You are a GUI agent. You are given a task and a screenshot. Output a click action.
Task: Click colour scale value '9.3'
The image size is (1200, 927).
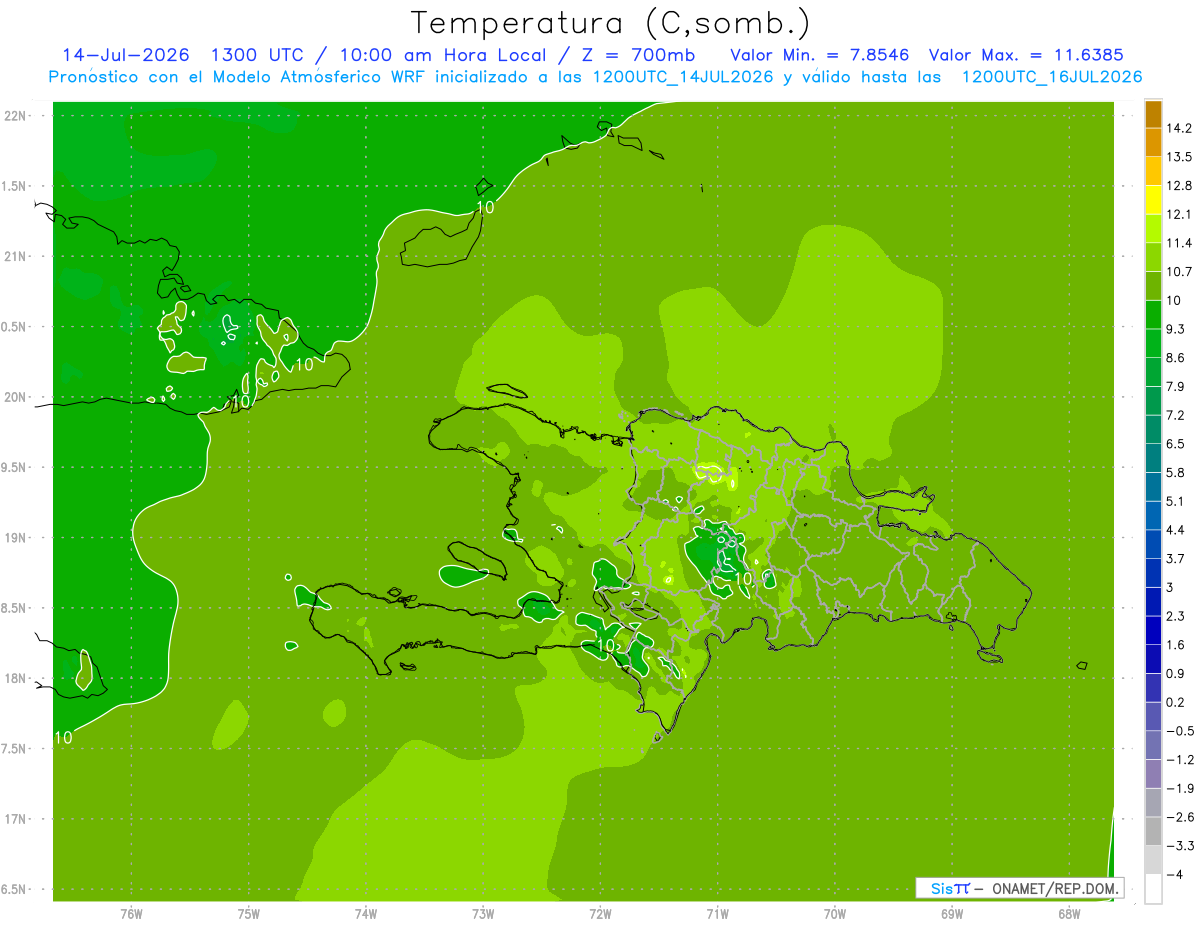point(1176,329)
